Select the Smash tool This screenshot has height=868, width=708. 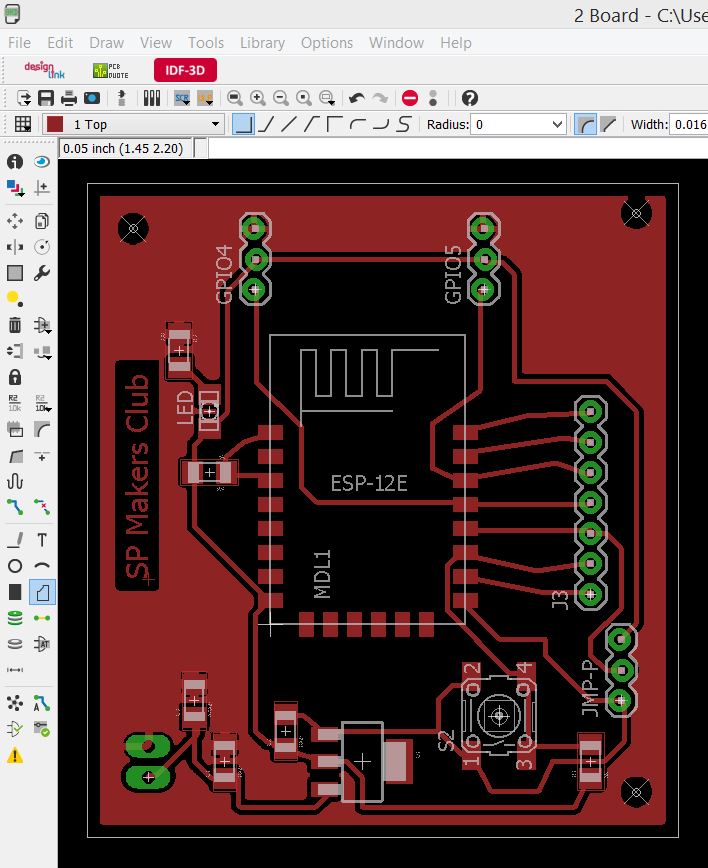[15, 429]
